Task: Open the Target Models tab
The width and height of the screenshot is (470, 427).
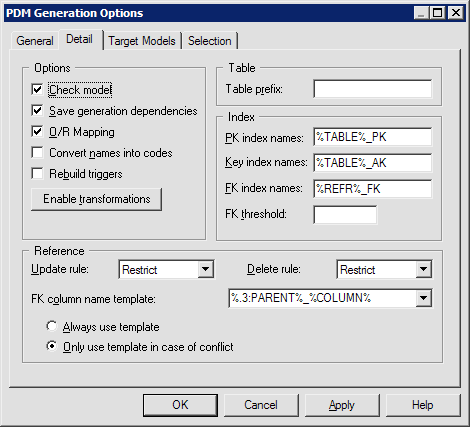Action: point(142,41)
